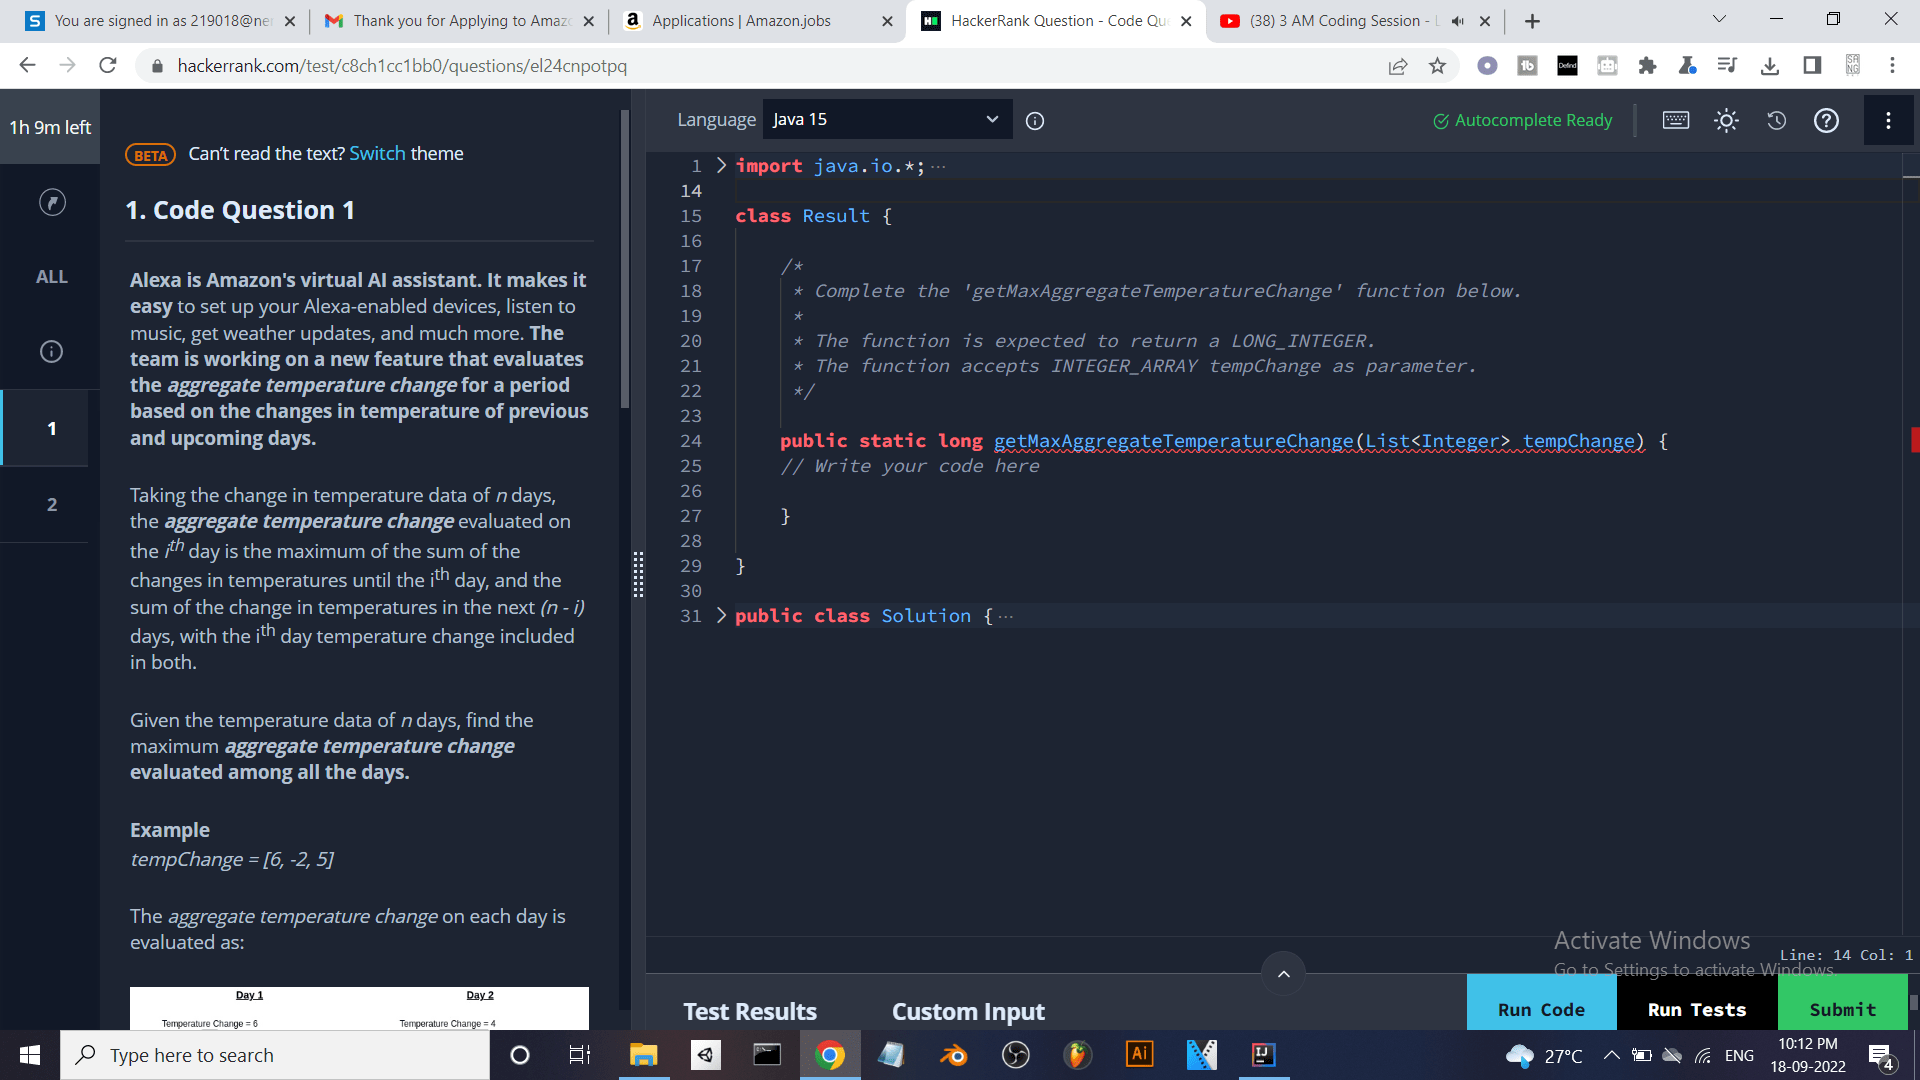The width and height of the screenshot is (1920, 1080).
Task: Open the editor help question-mark icon
Action: click(x=1827, y=120)
